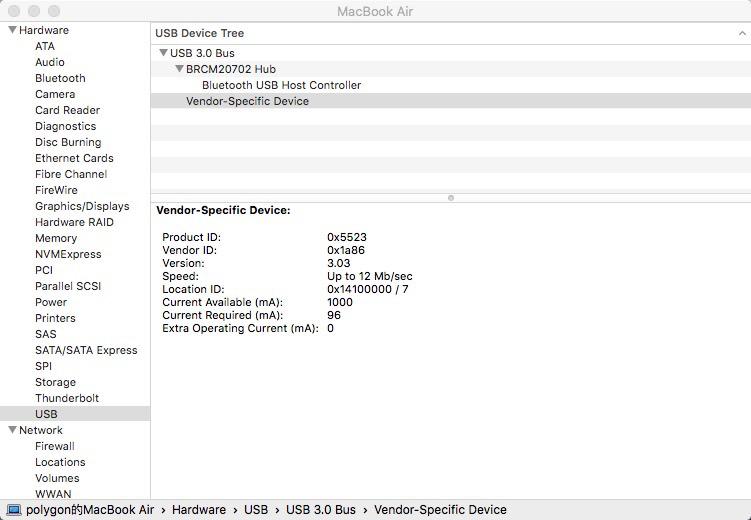Click the laptop icon in path bar
Screen dimensions: 751x520
click(14, 510)
